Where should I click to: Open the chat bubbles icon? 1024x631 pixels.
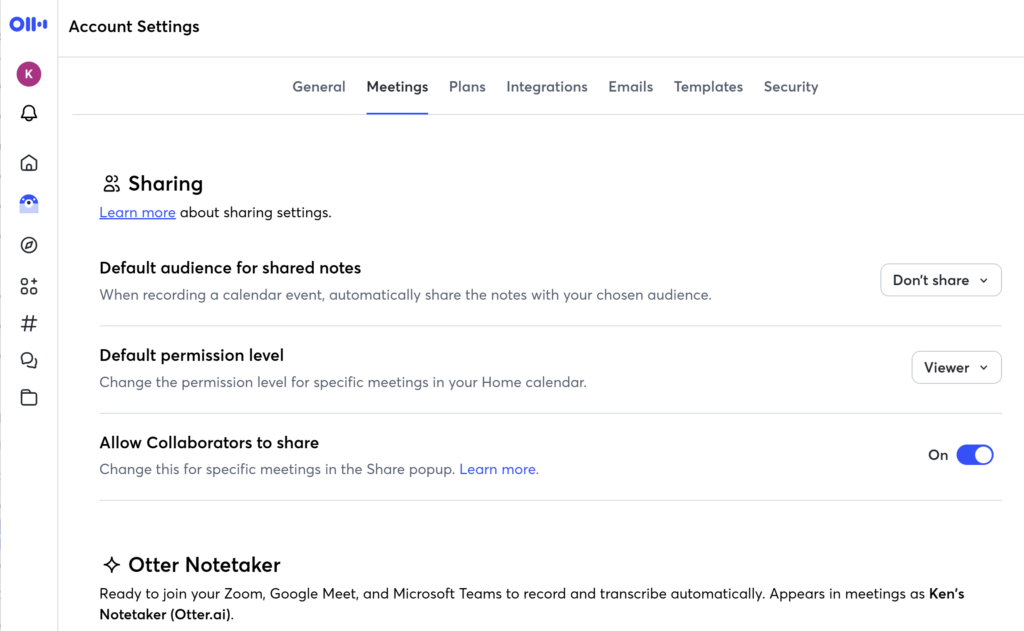coord(29,361)
